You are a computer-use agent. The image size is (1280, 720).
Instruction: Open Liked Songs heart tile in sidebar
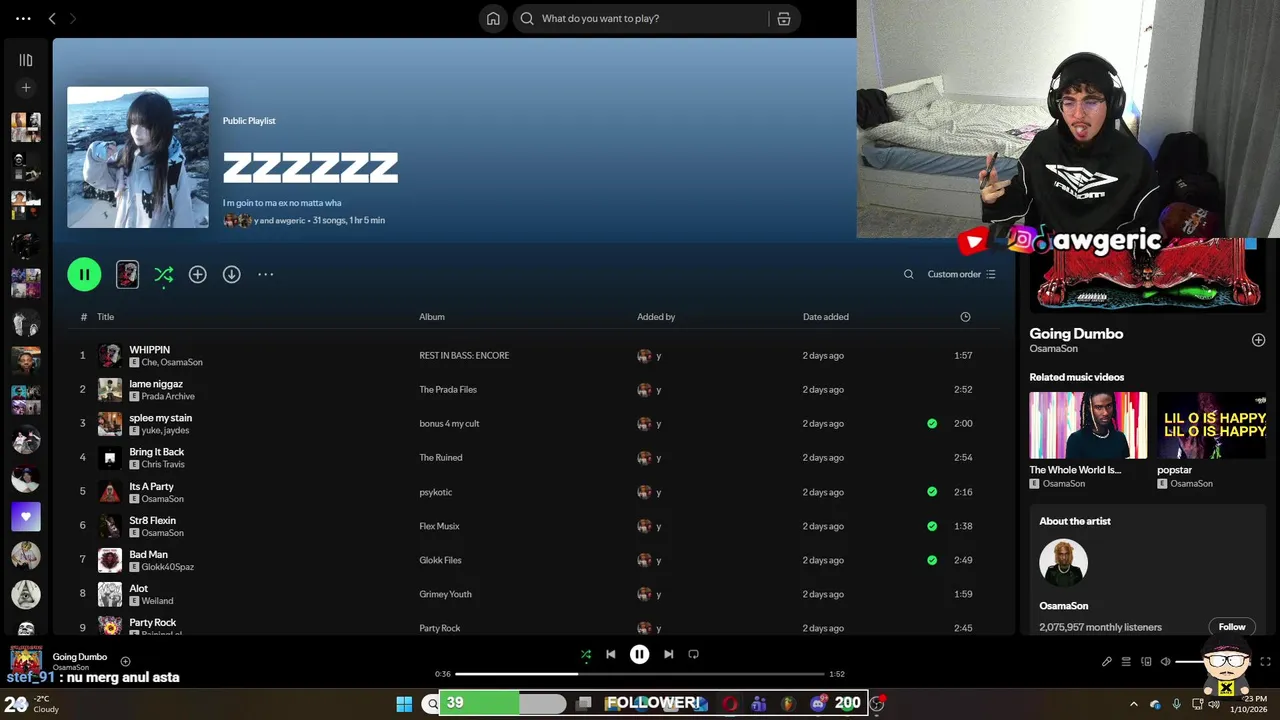(x=26, y=517)
